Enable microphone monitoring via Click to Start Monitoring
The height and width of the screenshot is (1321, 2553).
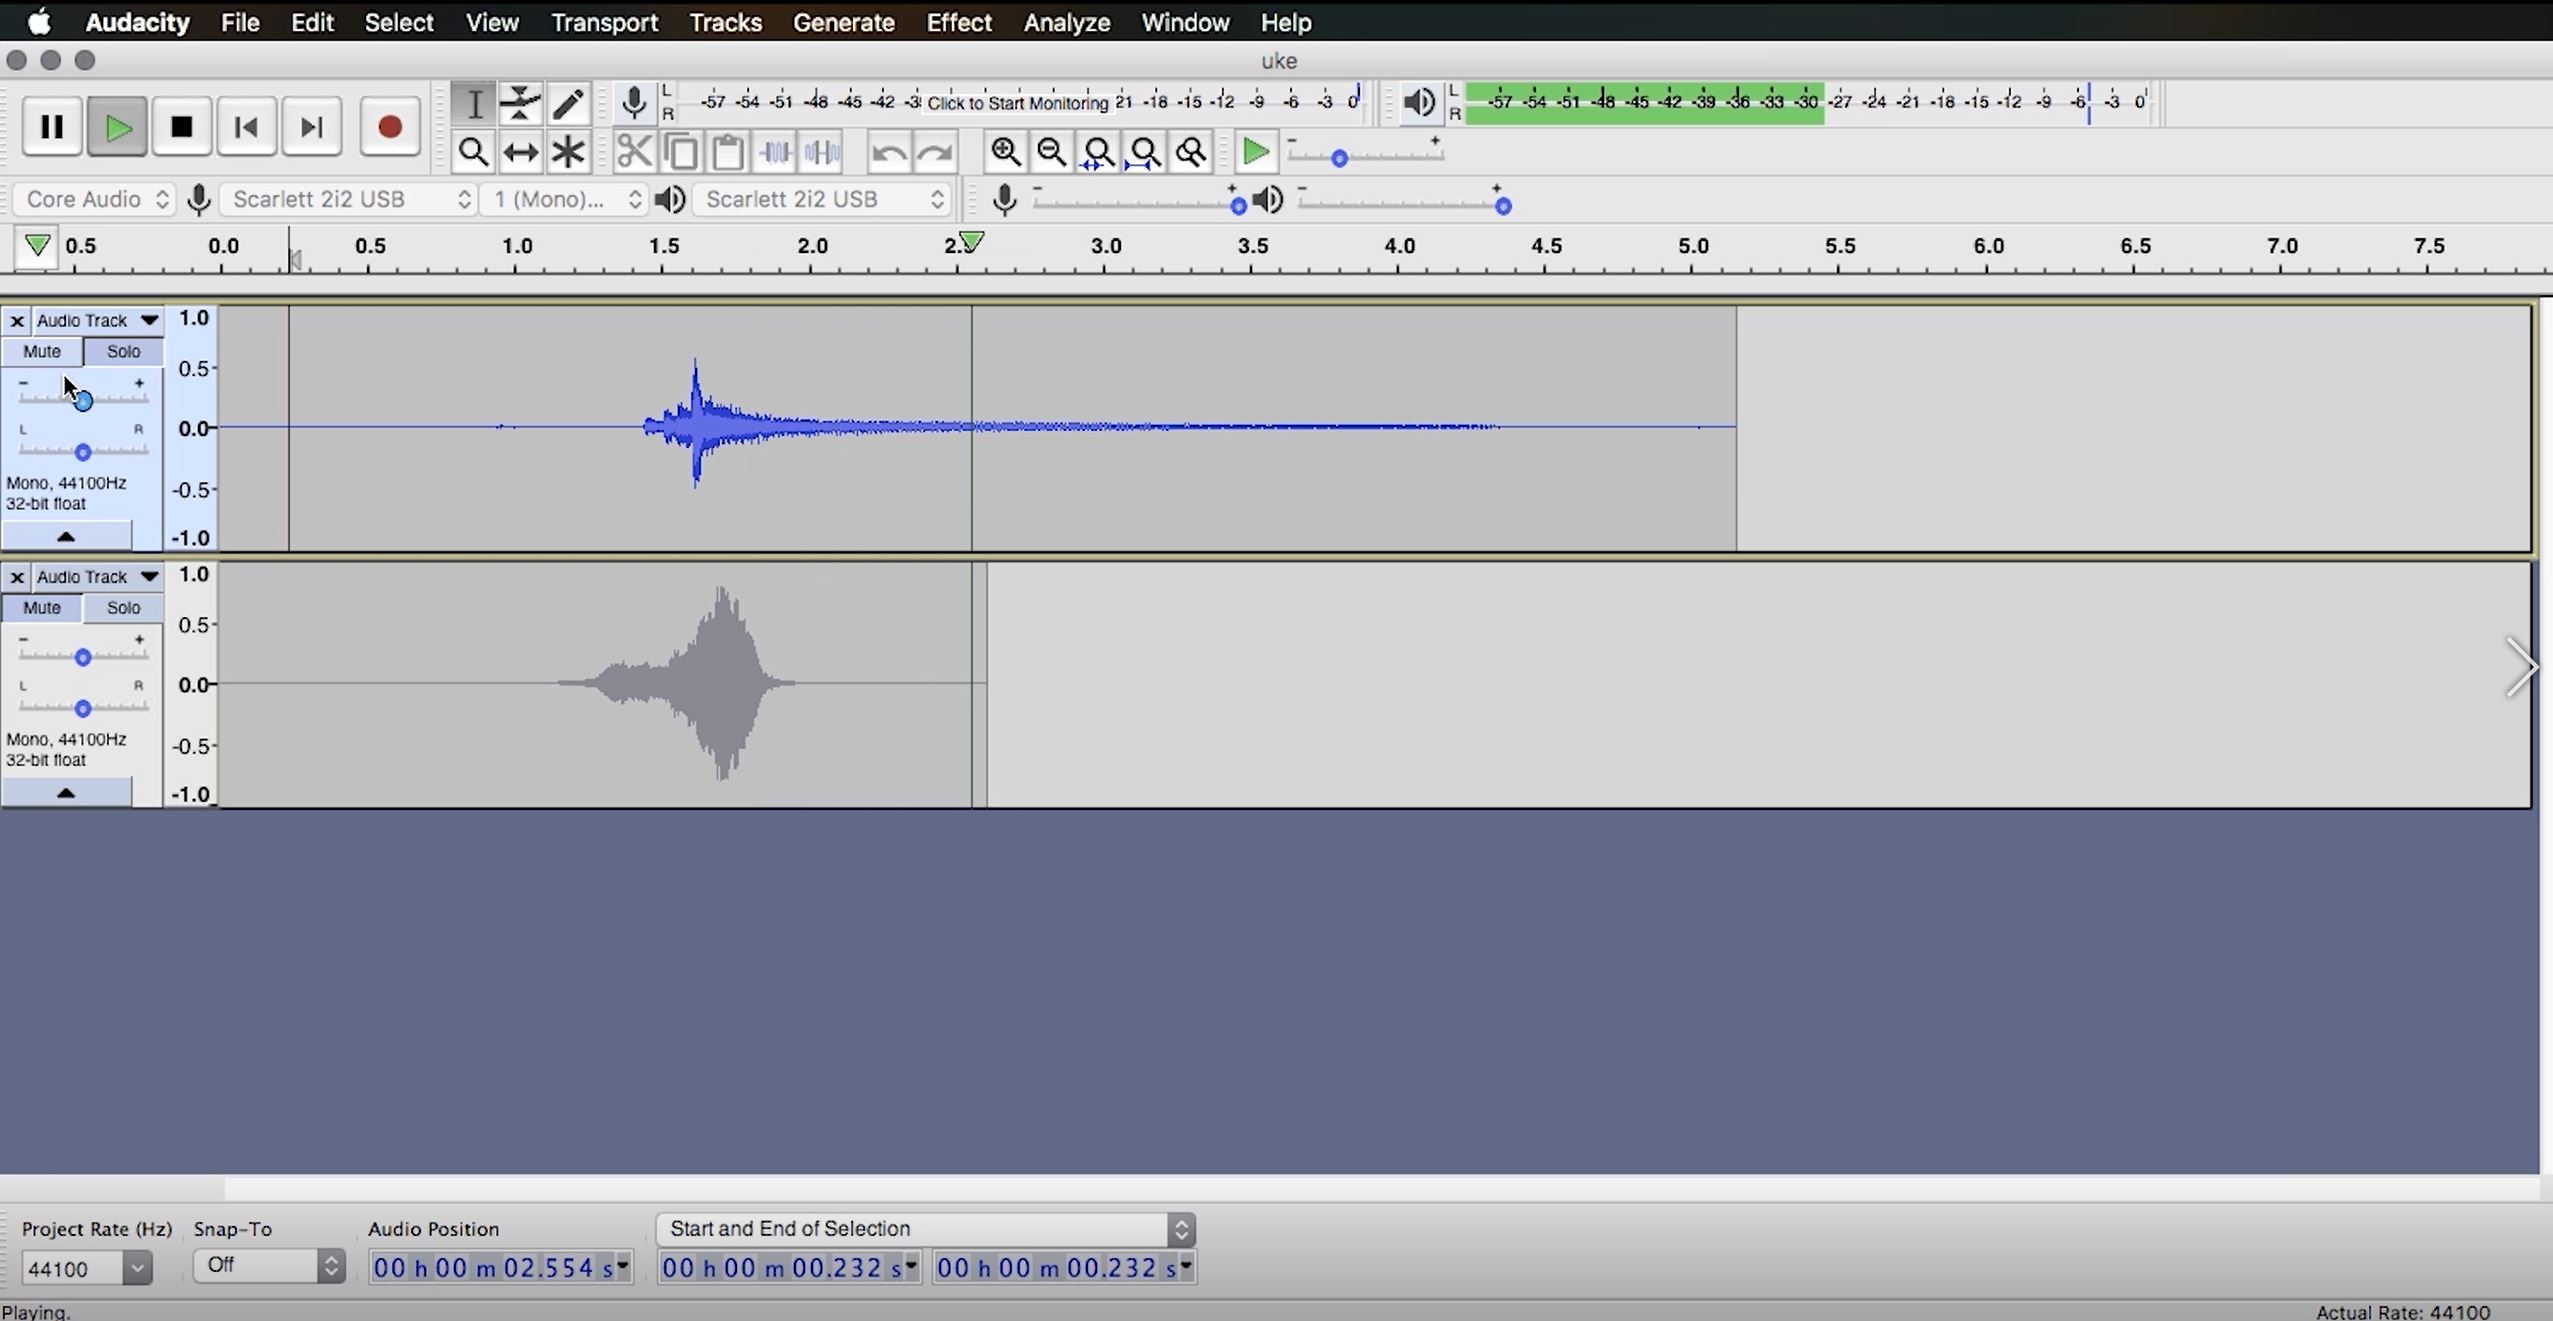pyautogui.click(x=1017, y=102)
